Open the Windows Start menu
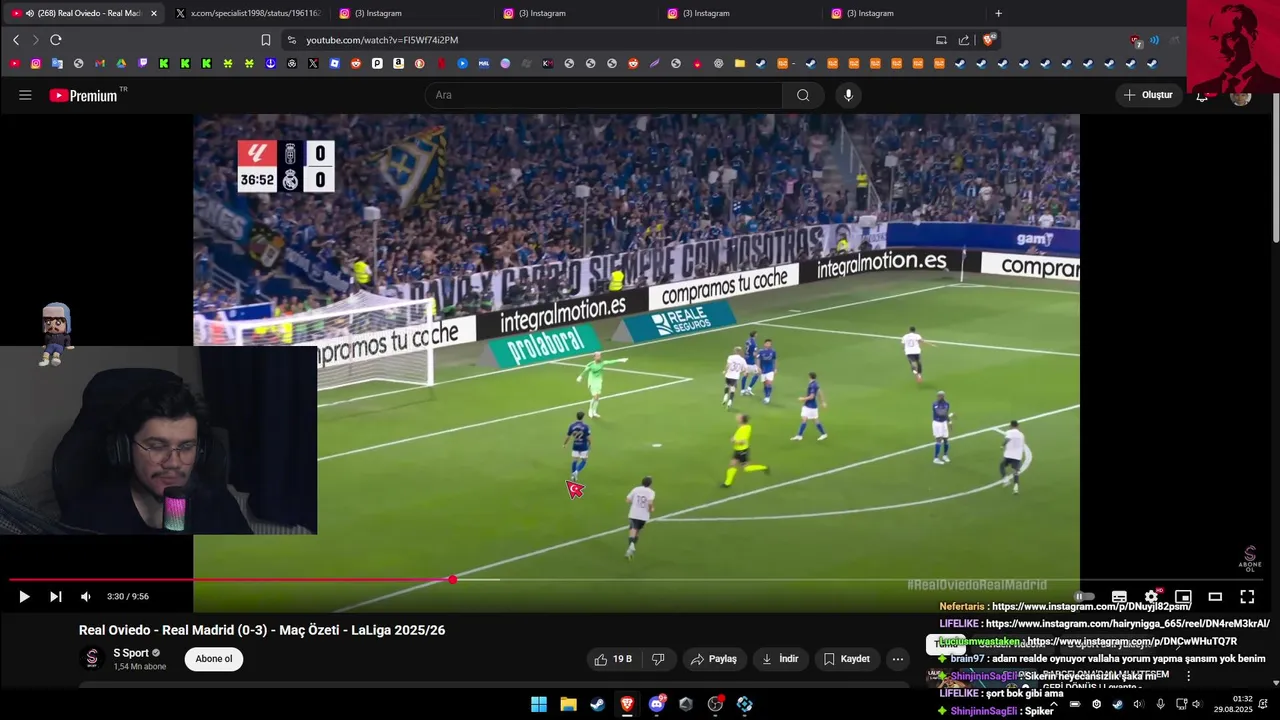 click(538, 704)
